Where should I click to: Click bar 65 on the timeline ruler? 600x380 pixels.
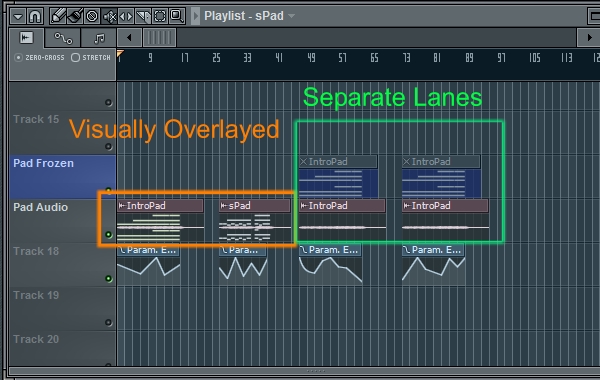[374, 57]
